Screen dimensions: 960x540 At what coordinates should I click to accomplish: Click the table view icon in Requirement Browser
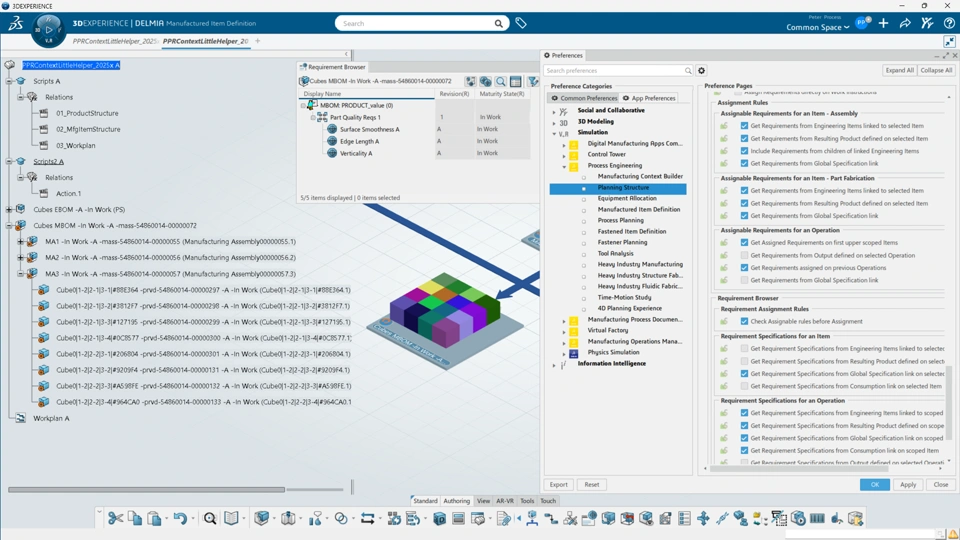click(516, 81)
